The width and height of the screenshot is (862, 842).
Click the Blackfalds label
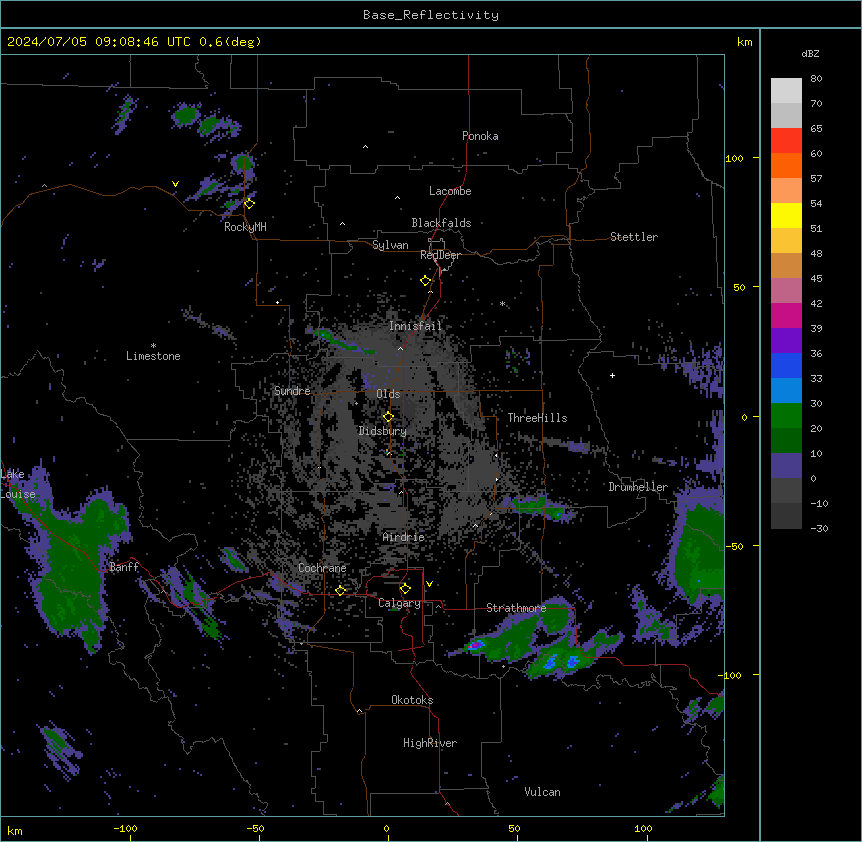[441, 223]
